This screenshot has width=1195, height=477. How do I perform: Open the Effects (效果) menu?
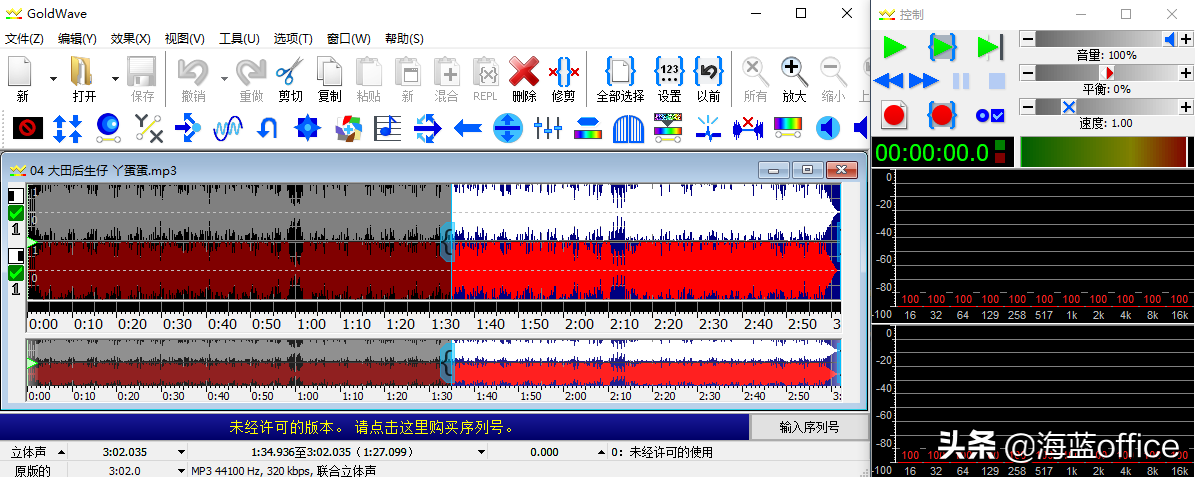click(130, 39)
